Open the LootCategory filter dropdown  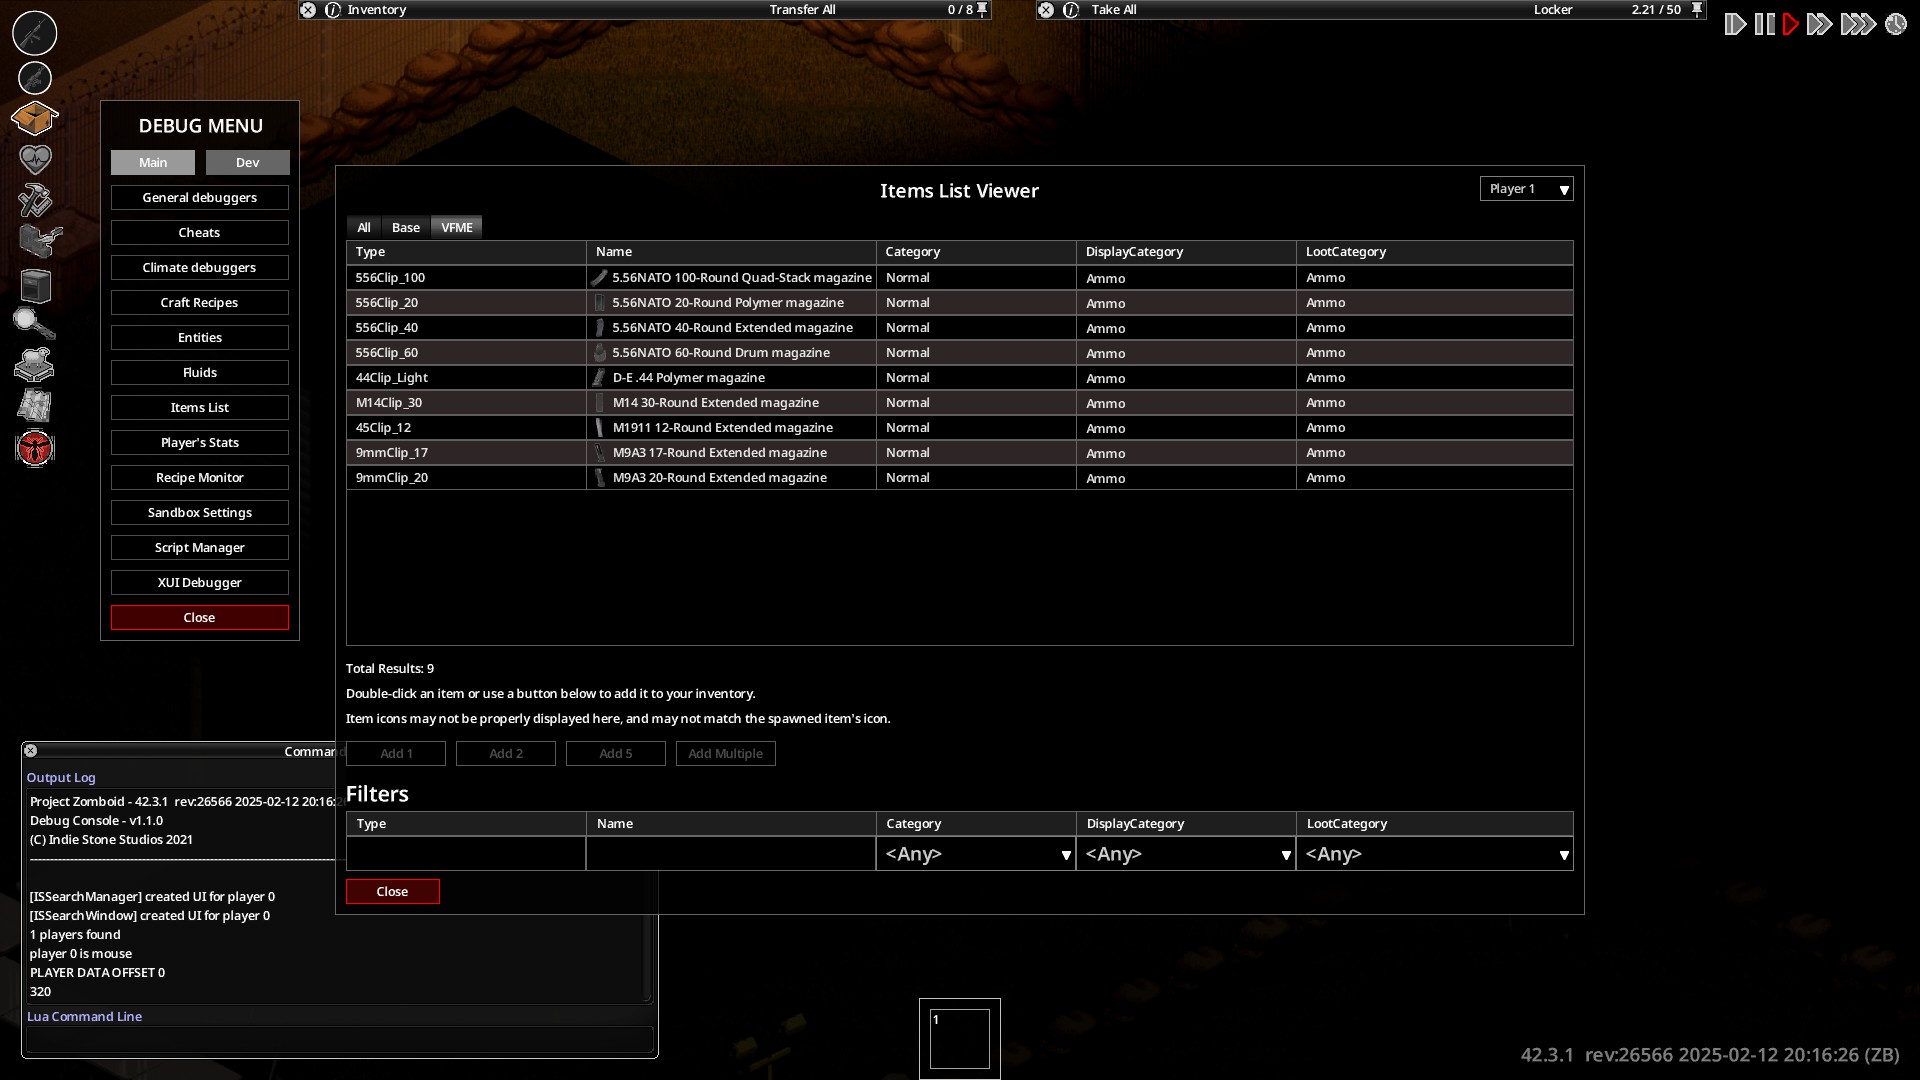pos(1434,854)
